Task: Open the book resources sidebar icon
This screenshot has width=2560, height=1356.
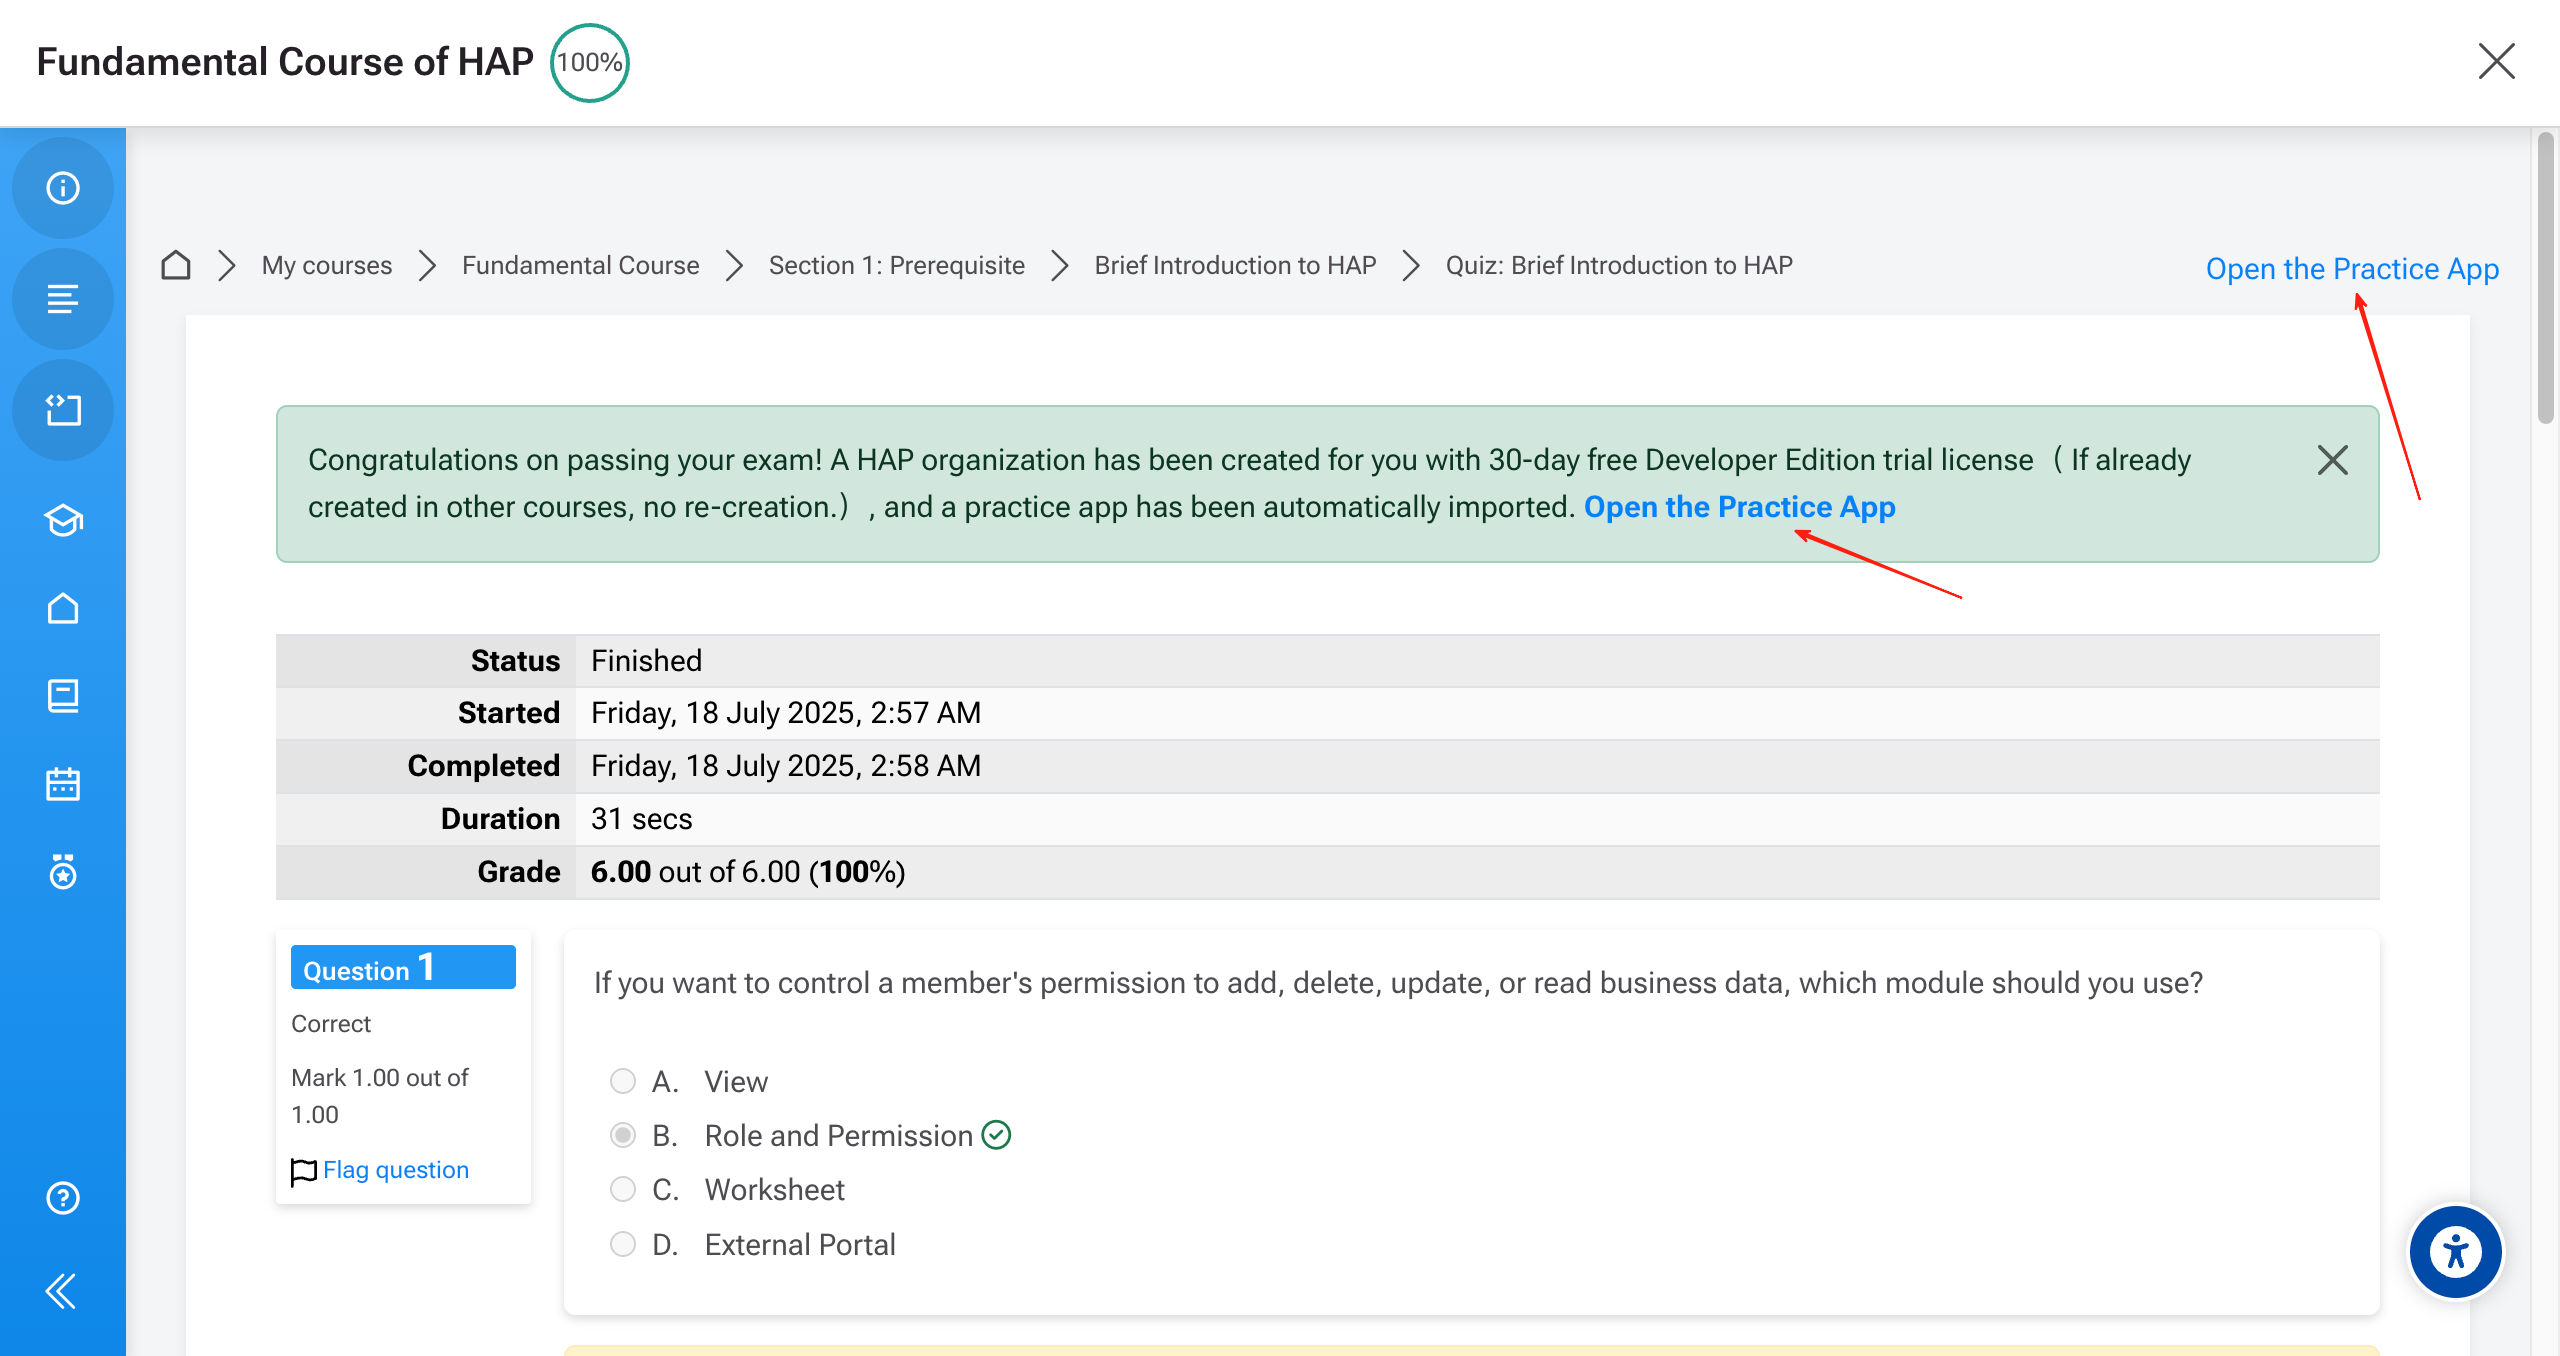Action: (x=63, y=696)
